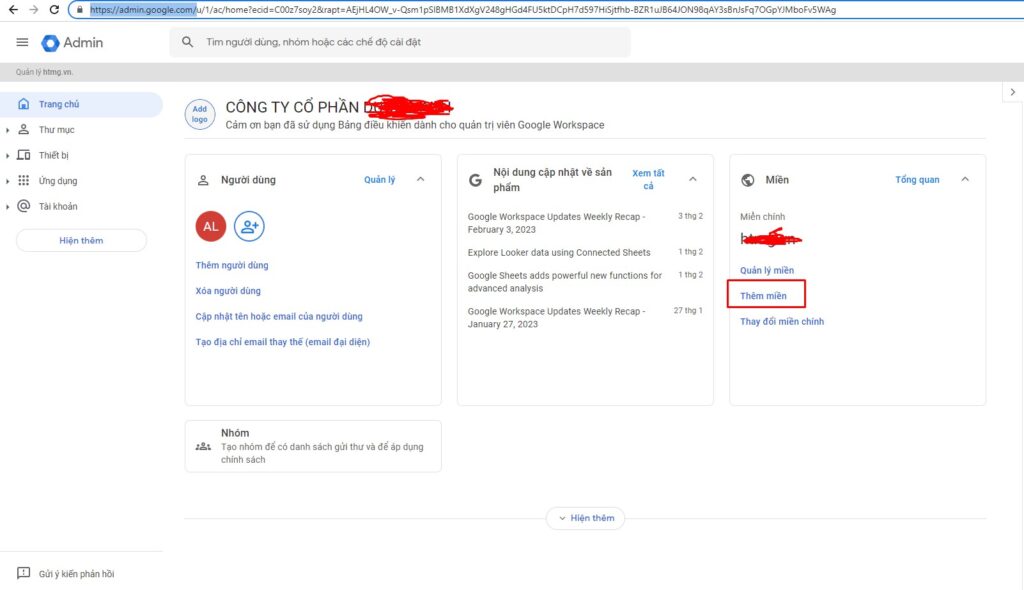Viewport: 1024px width, 590px height.
Task: Select Trang chủ in sidebar
Action: (59, 104)
